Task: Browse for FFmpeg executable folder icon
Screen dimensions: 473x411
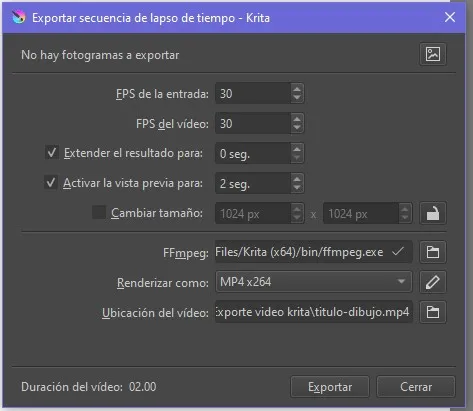Action: coord(433,252)
